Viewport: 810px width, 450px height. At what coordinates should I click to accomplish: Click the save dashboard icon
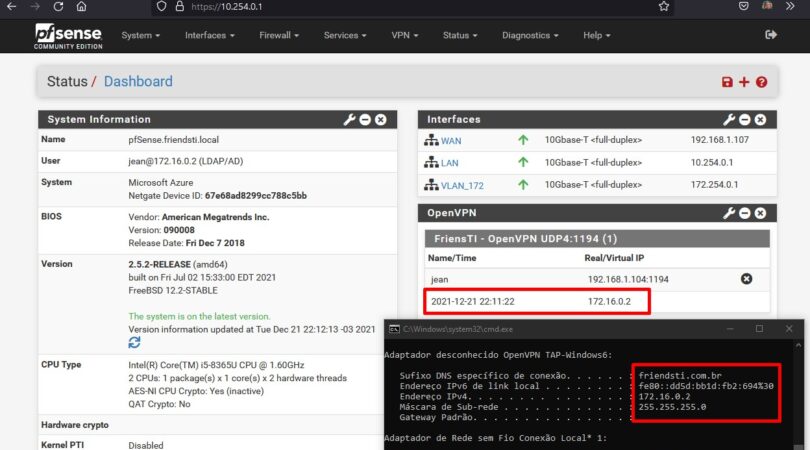[x=727, y=82]
